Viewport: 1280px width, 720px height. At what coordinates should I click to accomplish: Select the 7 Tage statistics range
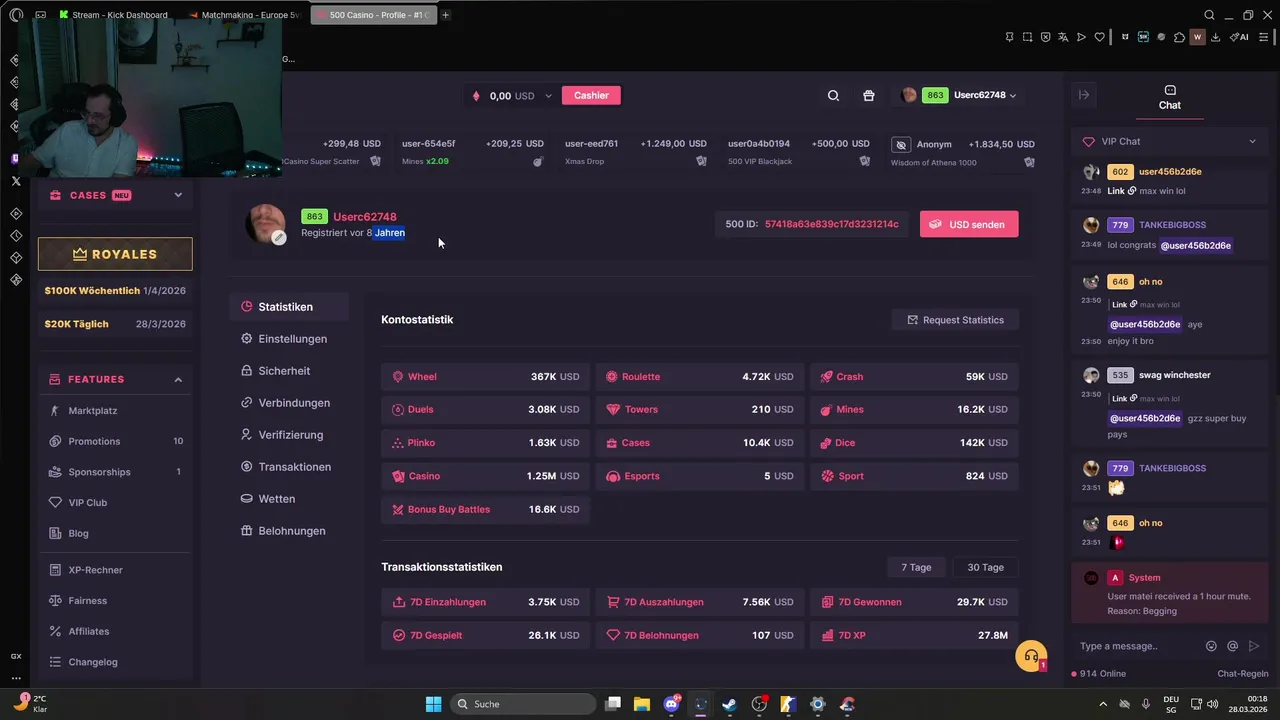916,567
